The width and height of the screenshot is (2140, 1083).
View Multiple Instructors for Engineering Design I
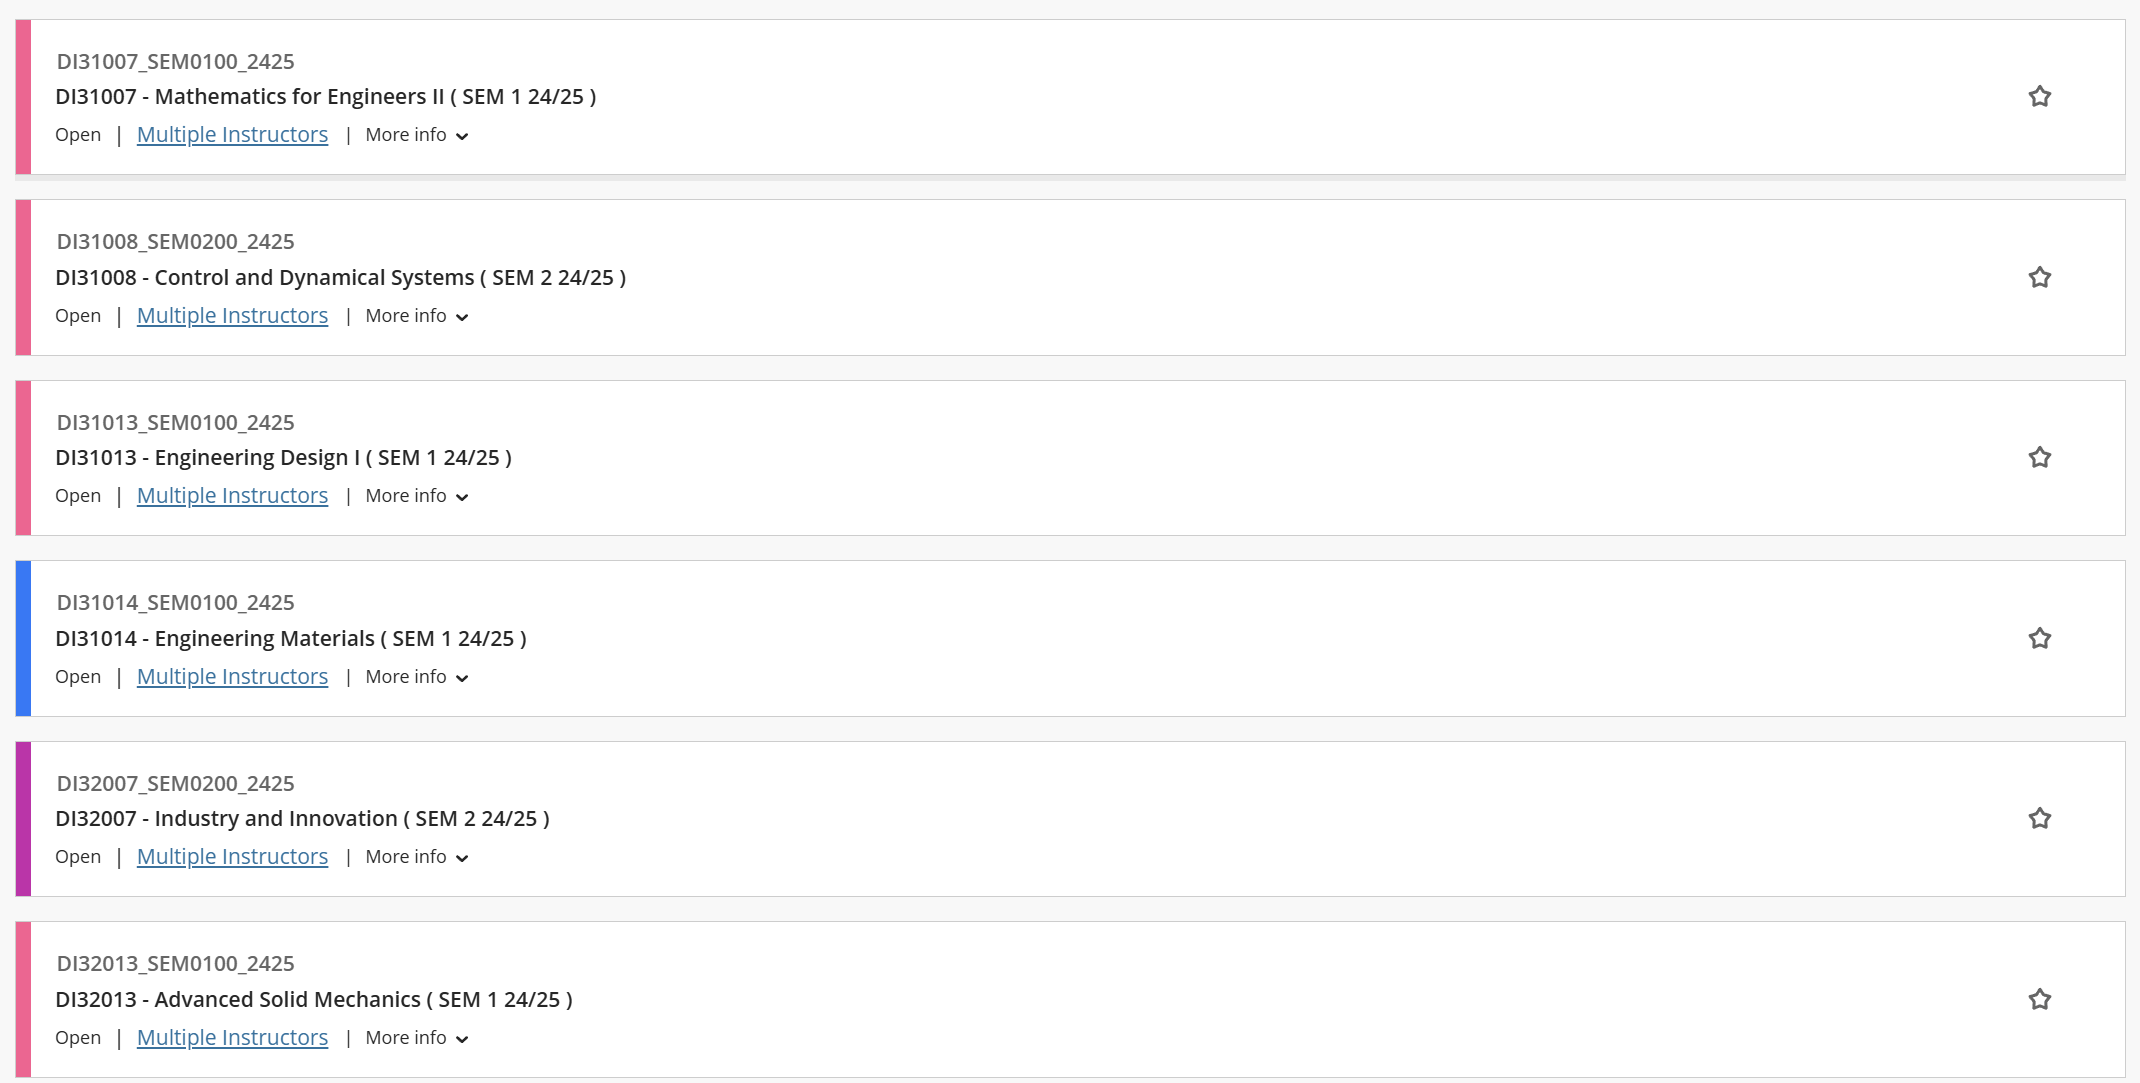(x=232, y=496)
